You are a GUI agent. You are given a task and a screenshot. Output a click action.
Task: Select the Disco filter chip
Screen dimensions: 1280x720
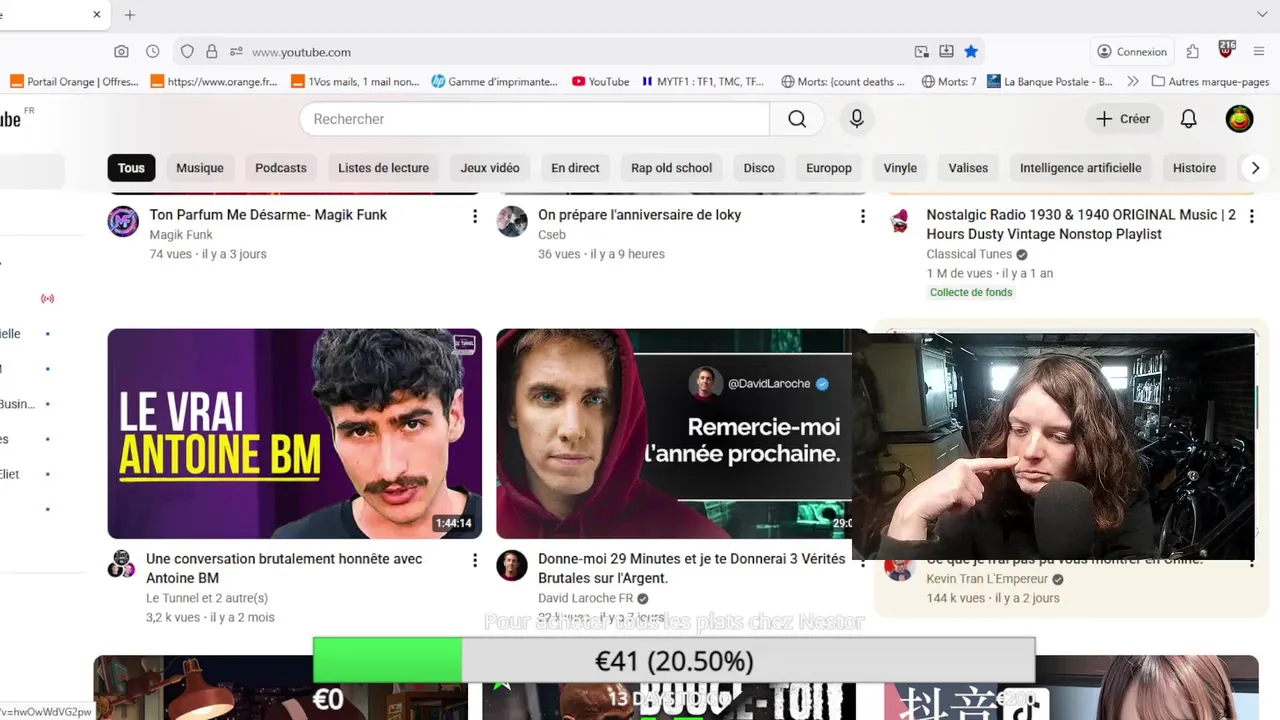point(759,168)
